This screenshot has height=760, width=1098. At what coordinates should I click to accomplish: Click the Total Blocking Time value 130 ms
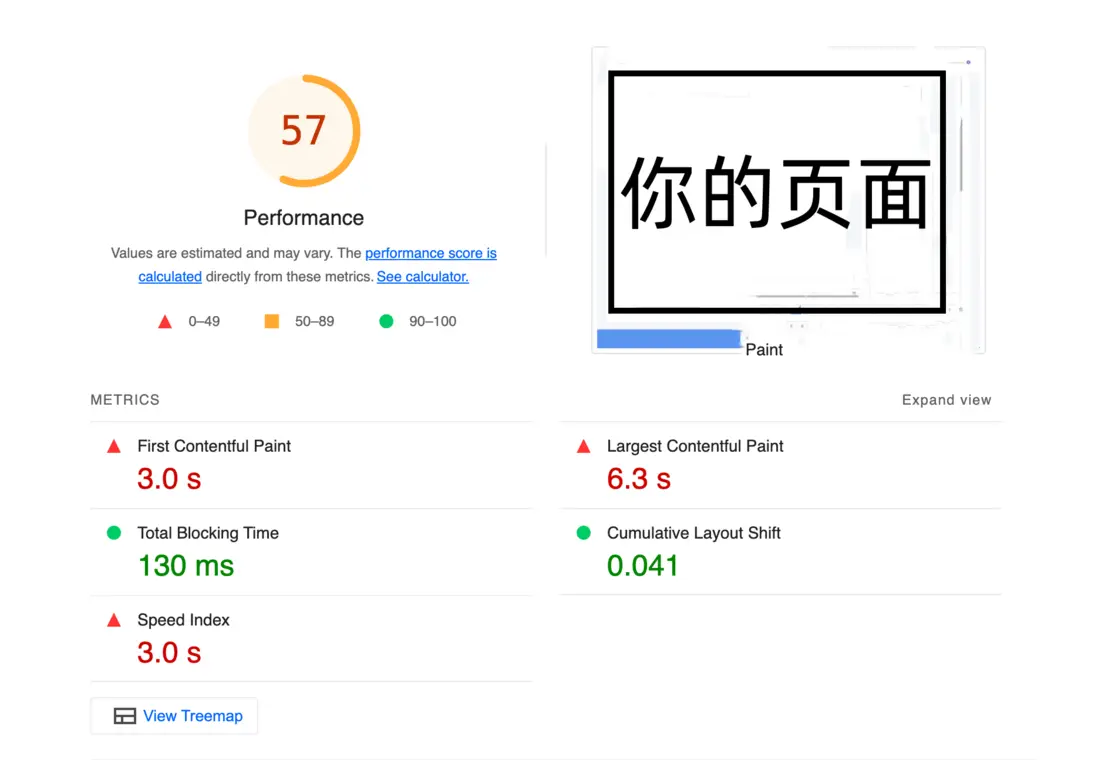tap(186, 566)
